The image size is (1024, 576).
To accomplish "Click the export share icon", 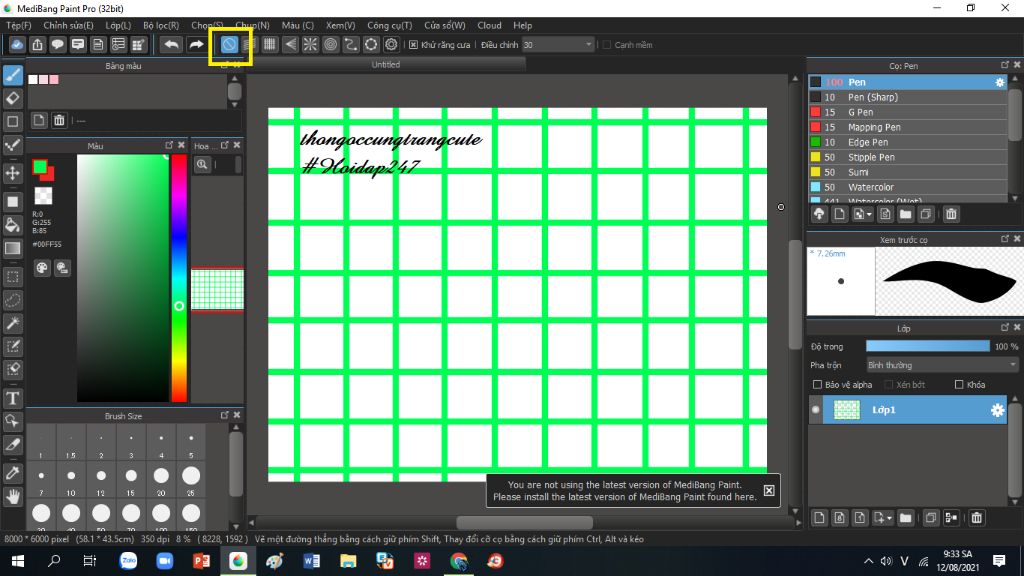I will pos(37,44).
